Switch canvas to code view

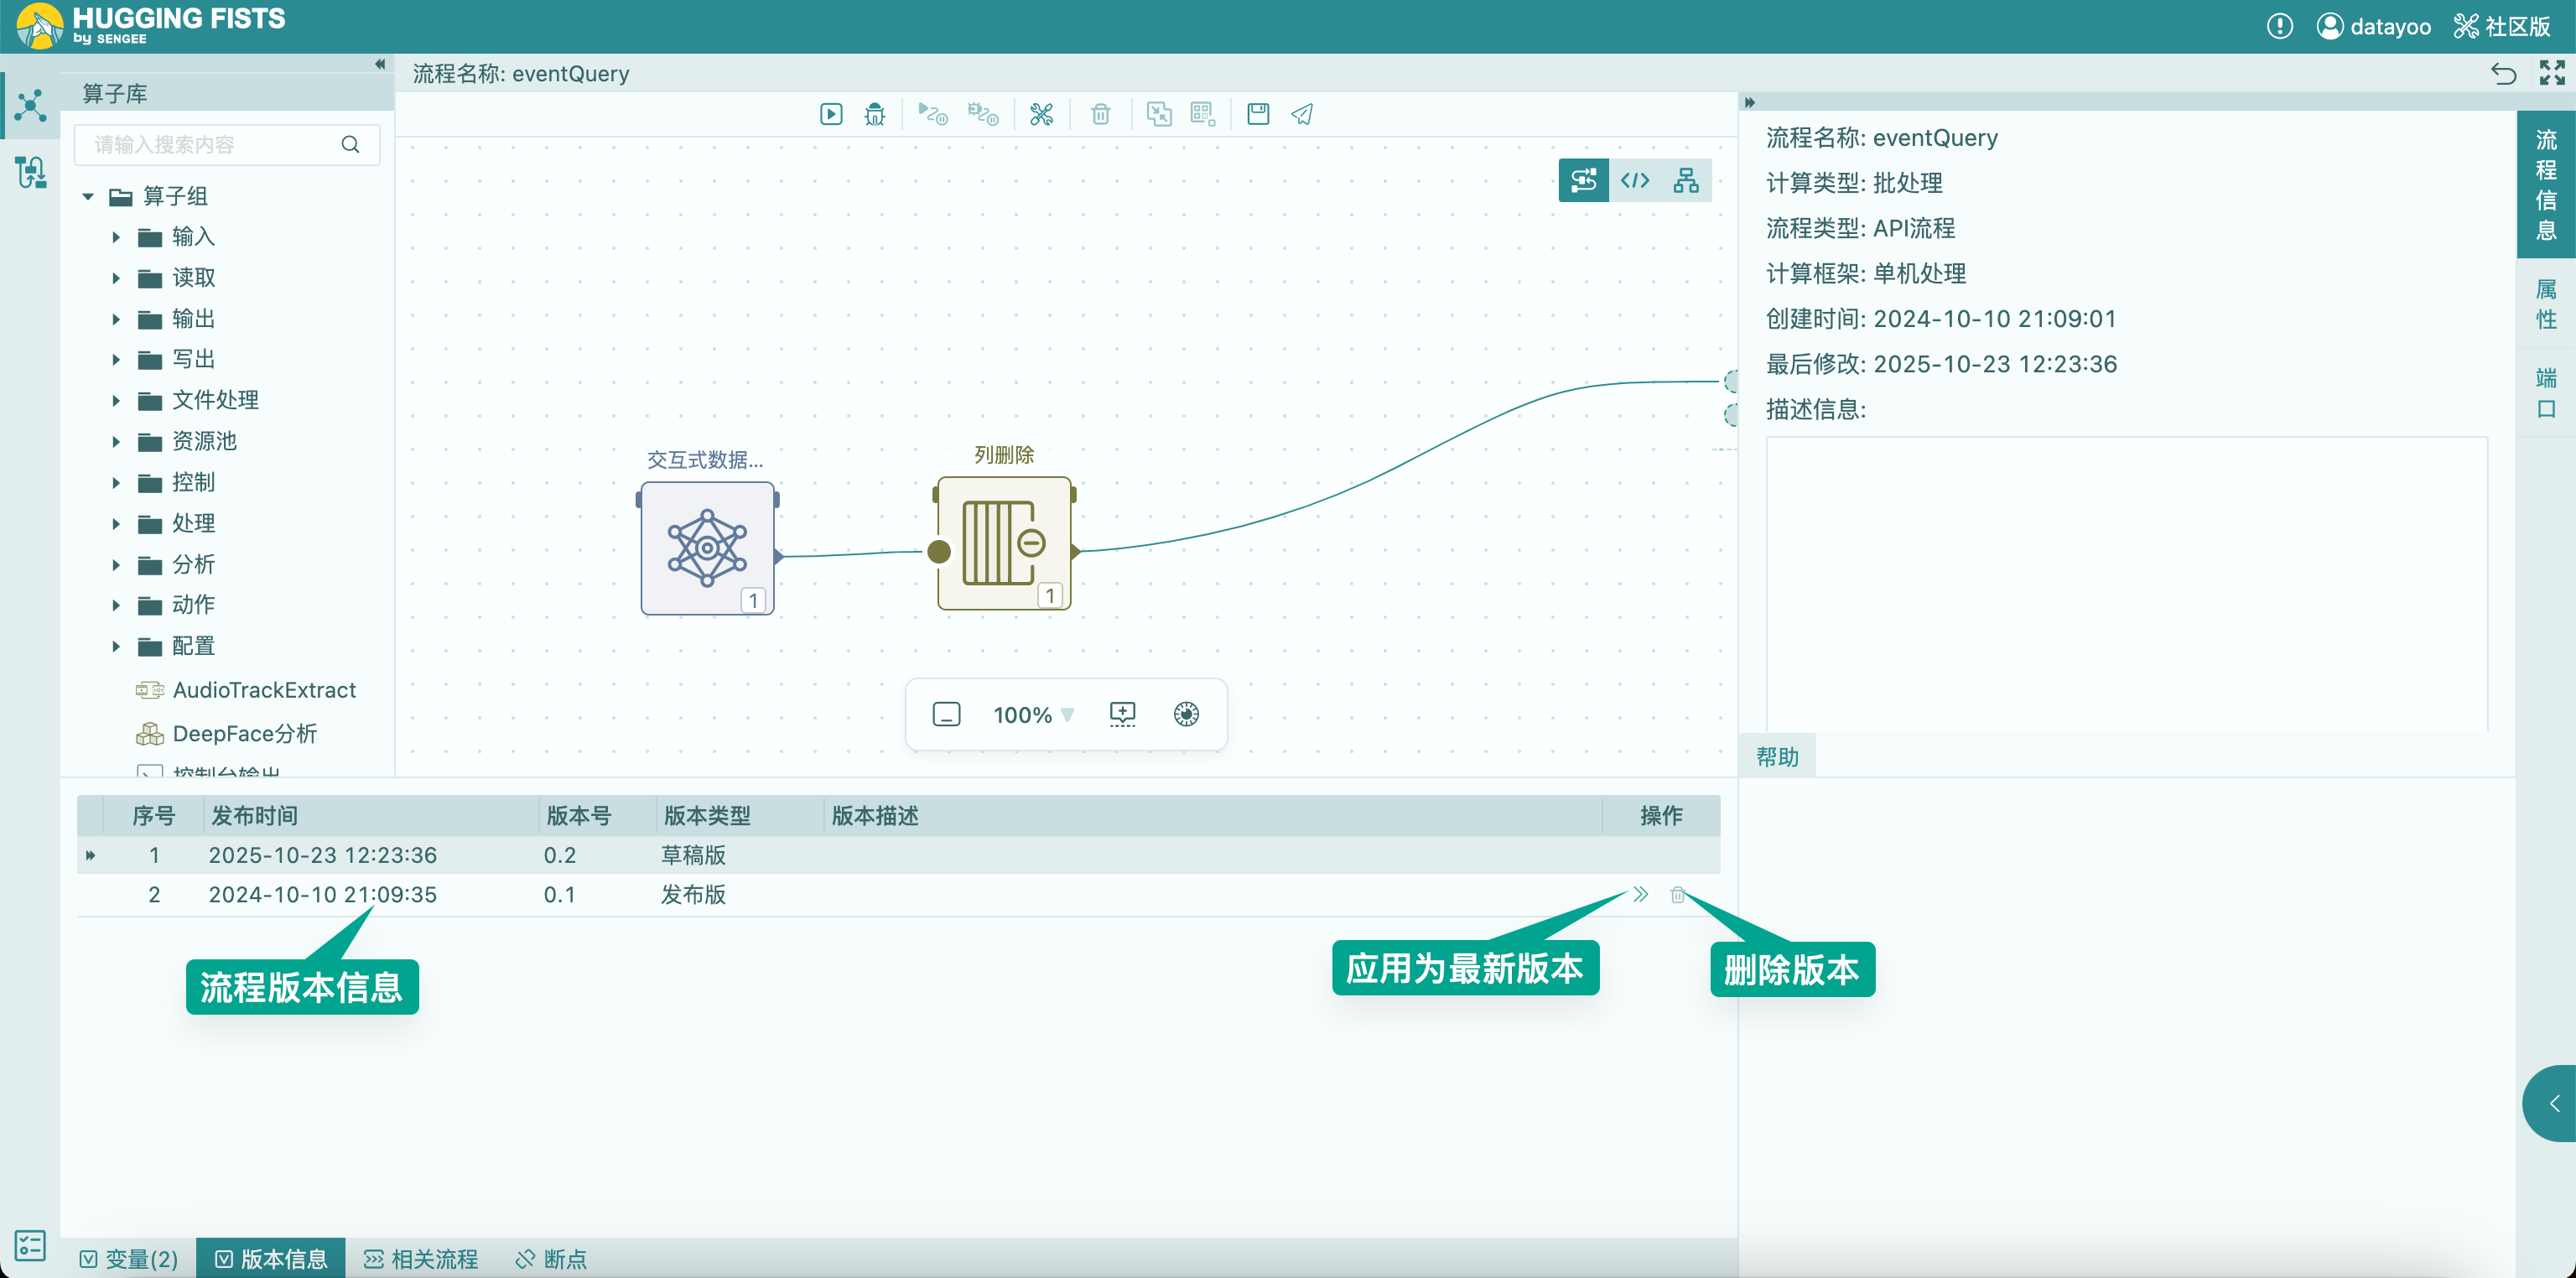(x=1634, y=180)
